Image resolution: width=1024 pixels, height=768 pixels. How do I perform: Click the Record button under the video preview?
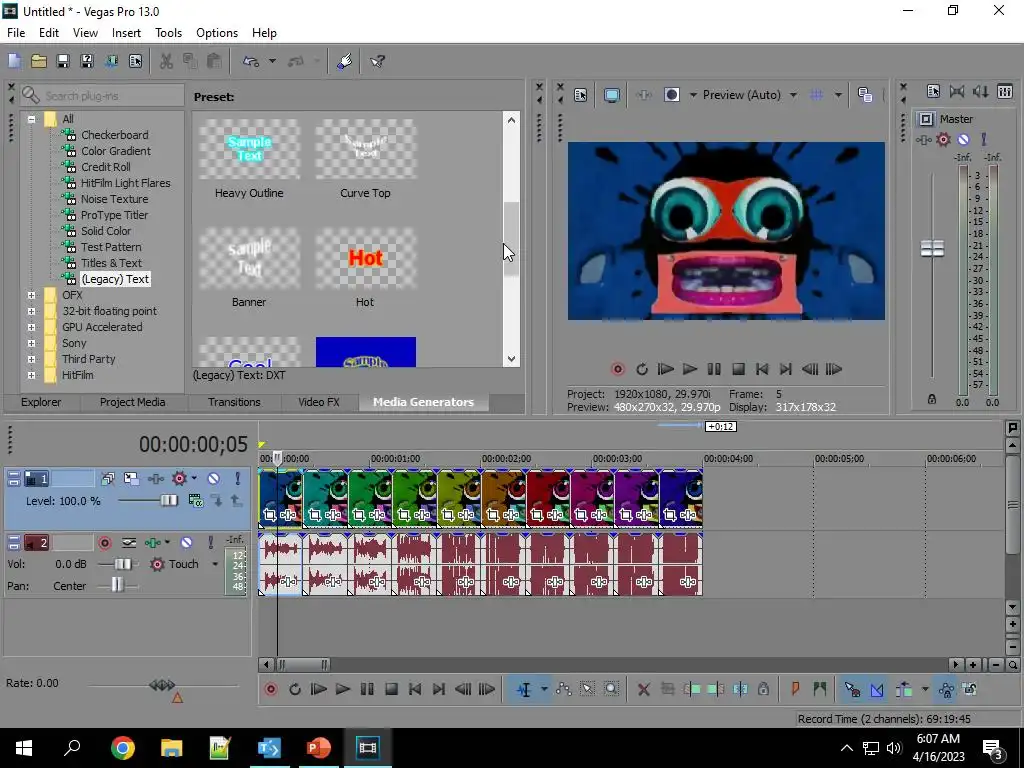pos(617,370)
